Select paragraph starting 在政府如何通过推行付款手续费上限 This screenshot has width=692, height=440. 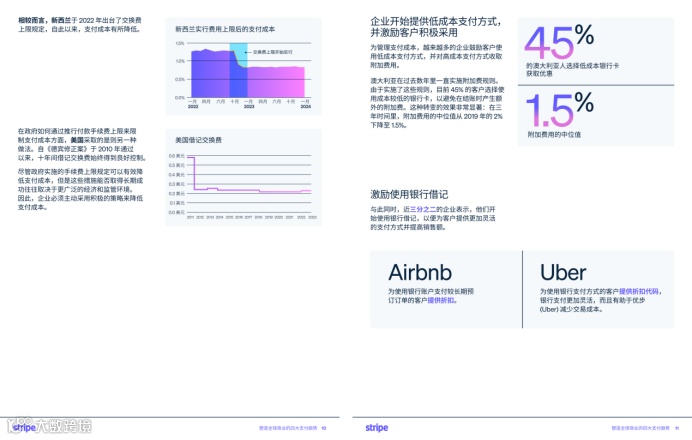point(82,145)
